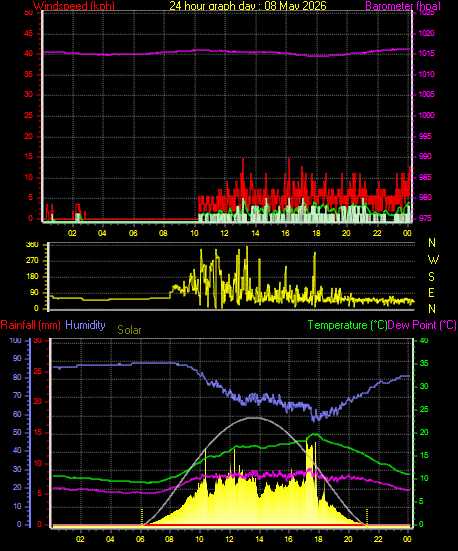Screen dimensions: 458x551
Task: Click wind direction axis value 90
Action: (x=34, y=293)
